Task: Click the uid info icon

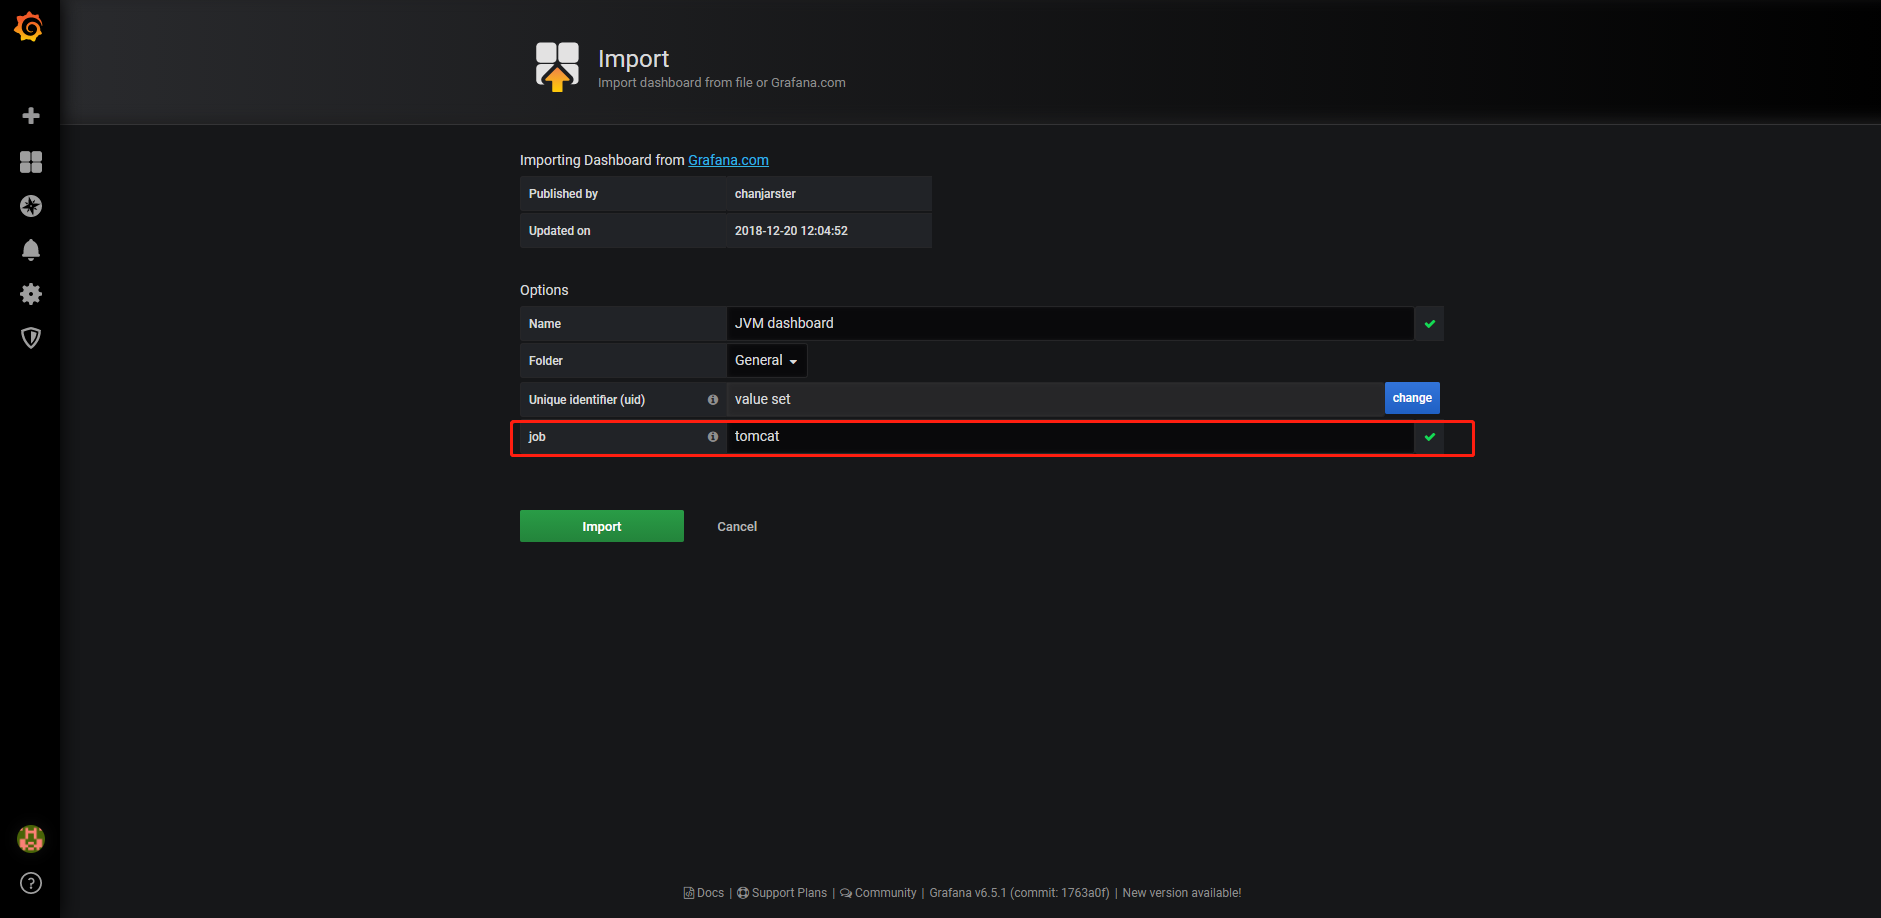Action: point(713,400)
